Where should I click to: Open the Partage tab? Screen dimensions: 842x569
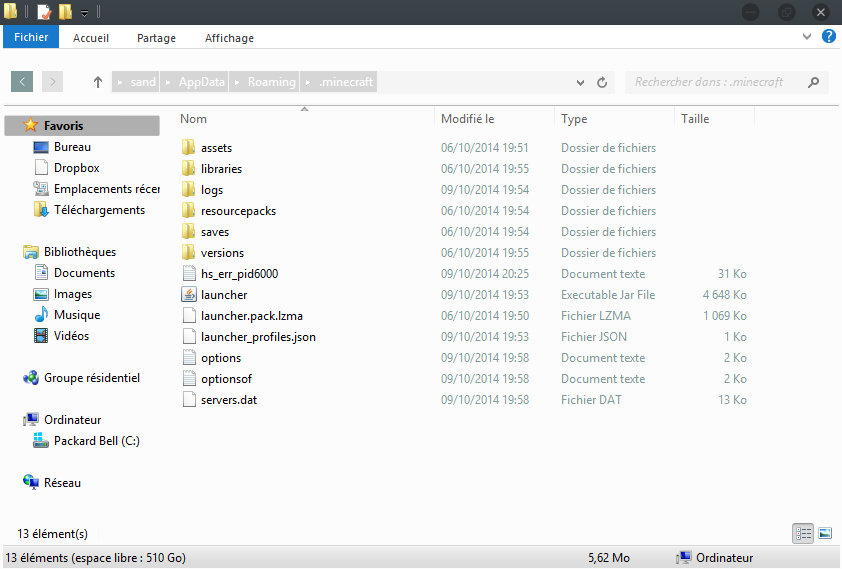tap(156, 38)
